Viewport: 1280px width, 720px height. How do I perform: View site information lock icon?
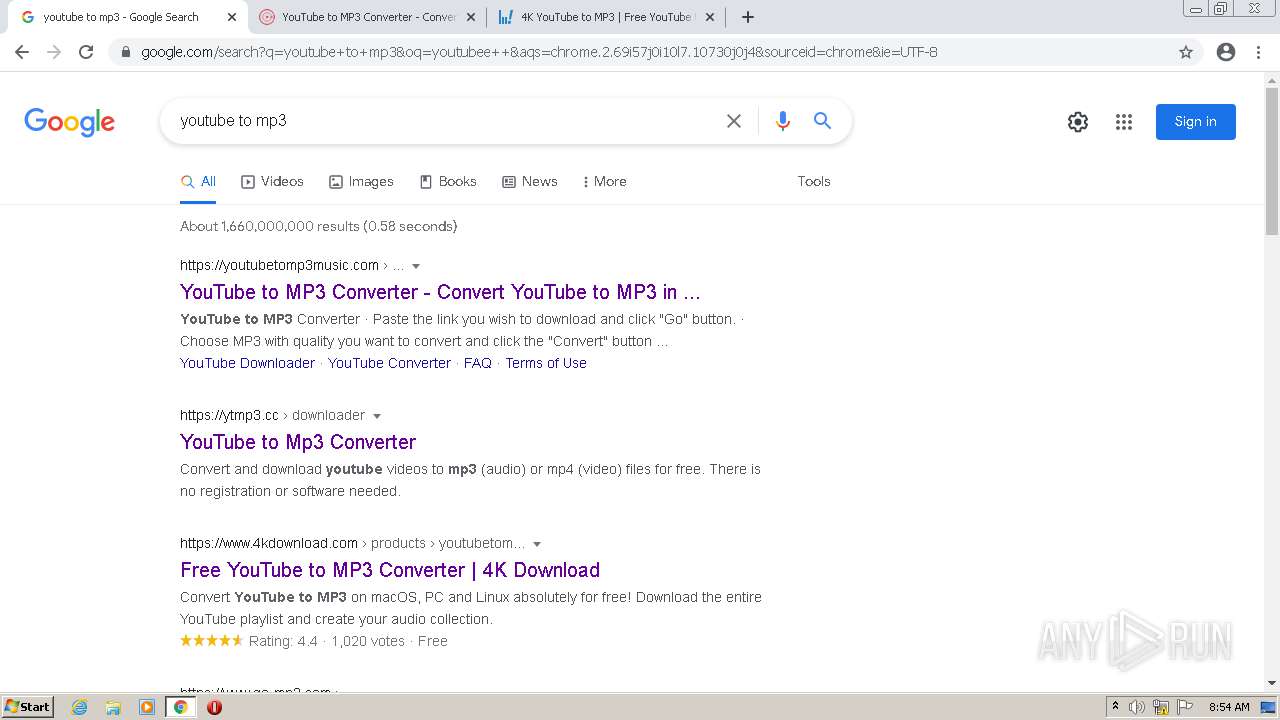click(x=126, y=52)
